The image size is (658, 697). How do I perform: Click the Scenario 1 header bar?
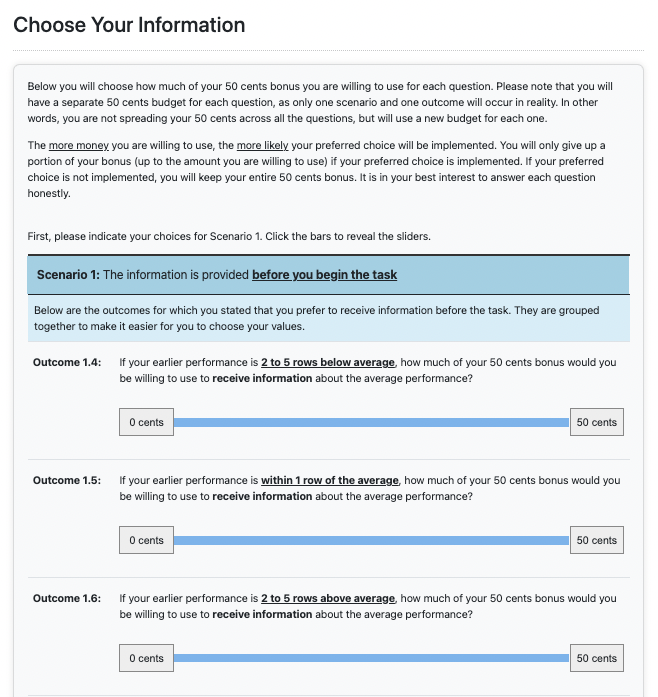pyautogui.click(x=329, y=274)
